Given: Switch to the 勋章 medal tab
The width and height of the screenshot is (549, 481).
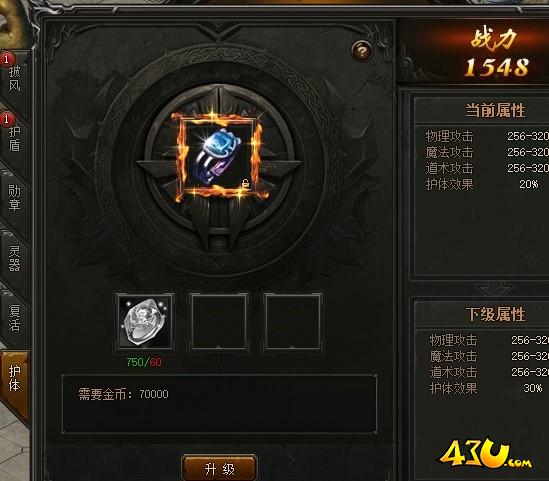Looking at the screenshot, I should tap(15, 198).
